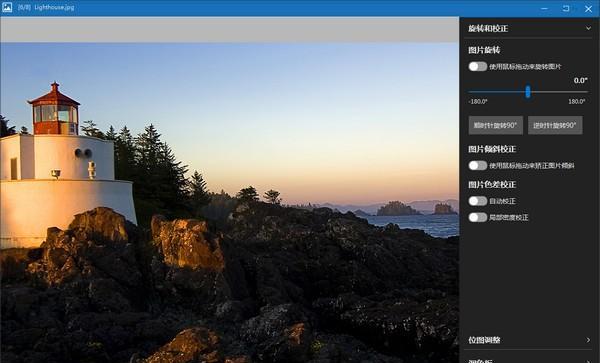Click the lighthouse photo preview
600x363 pixels.
tap(230, 203)
